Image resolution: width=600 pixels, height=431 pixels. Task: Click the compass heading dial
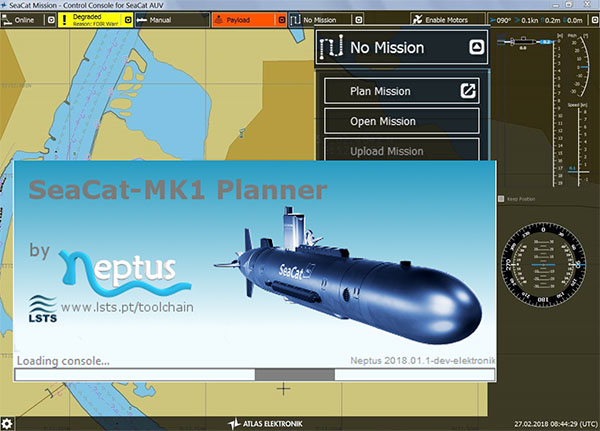coord(543,264)
